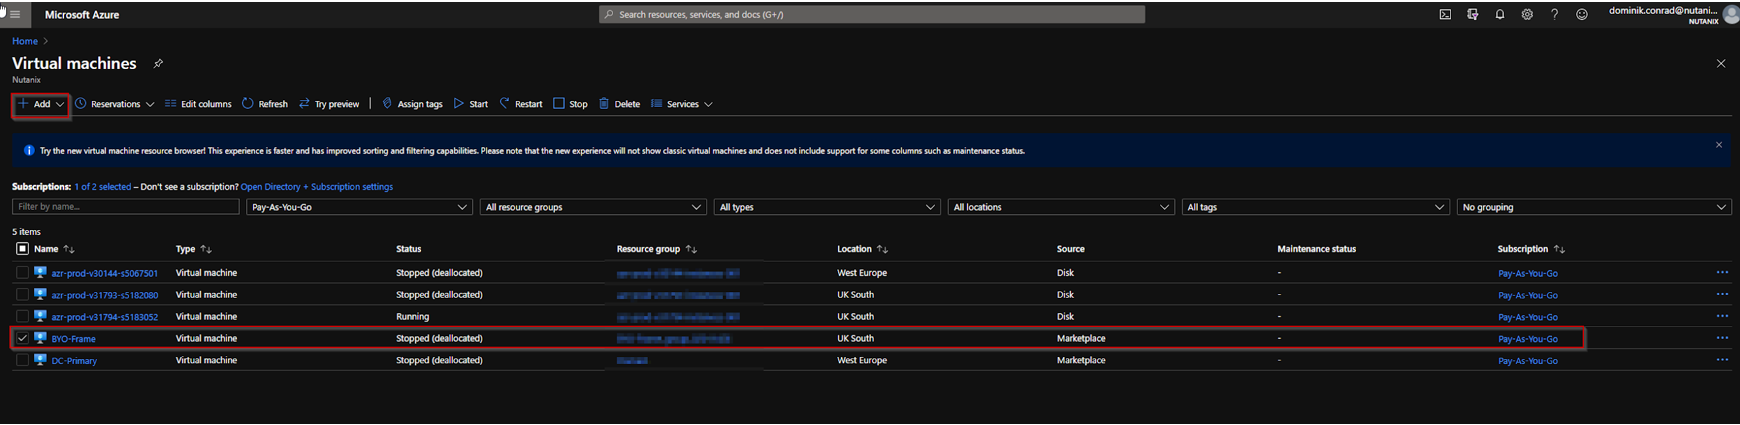Stop the selected virtual machine
Screen dimensions: 1740x425
point(571,104)
